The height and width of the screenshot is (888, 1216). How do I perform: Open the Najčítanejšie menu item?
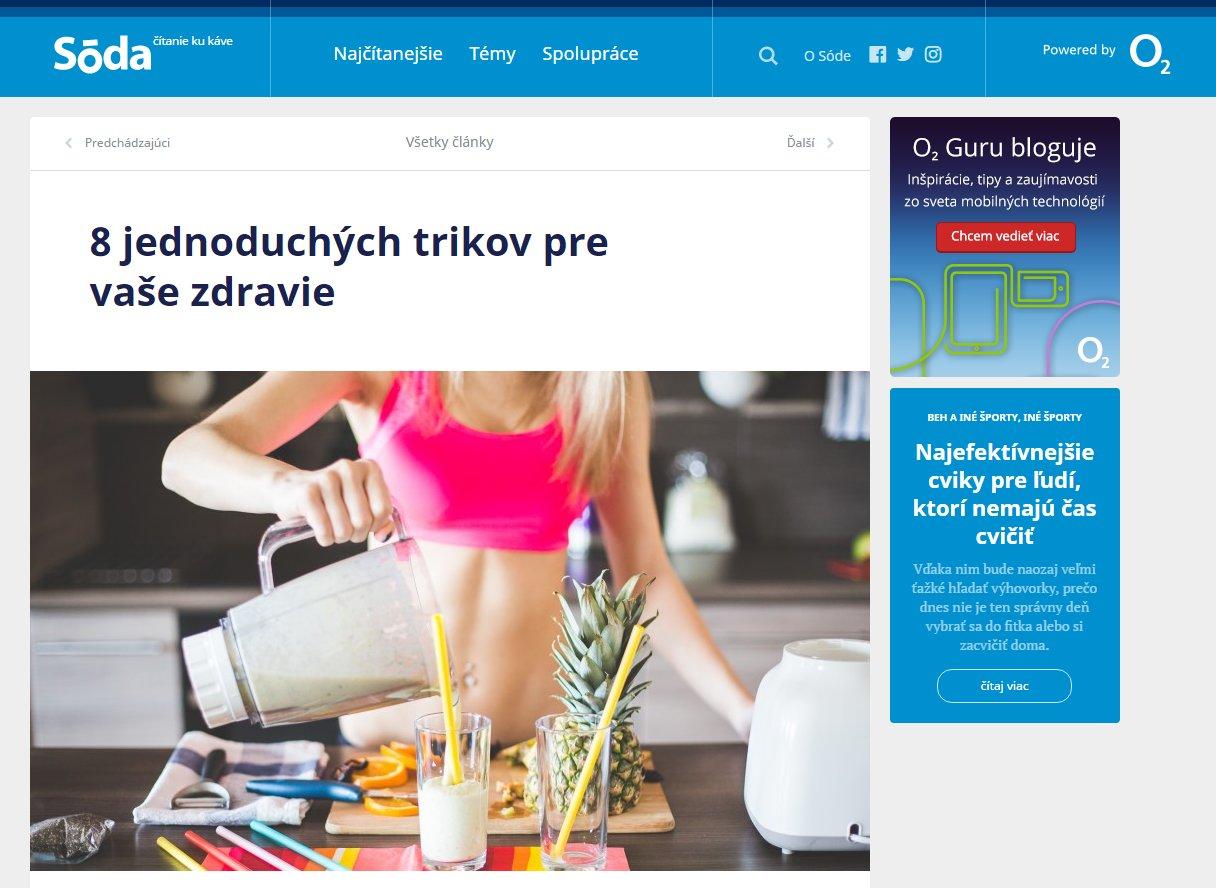tap(388, 54)
